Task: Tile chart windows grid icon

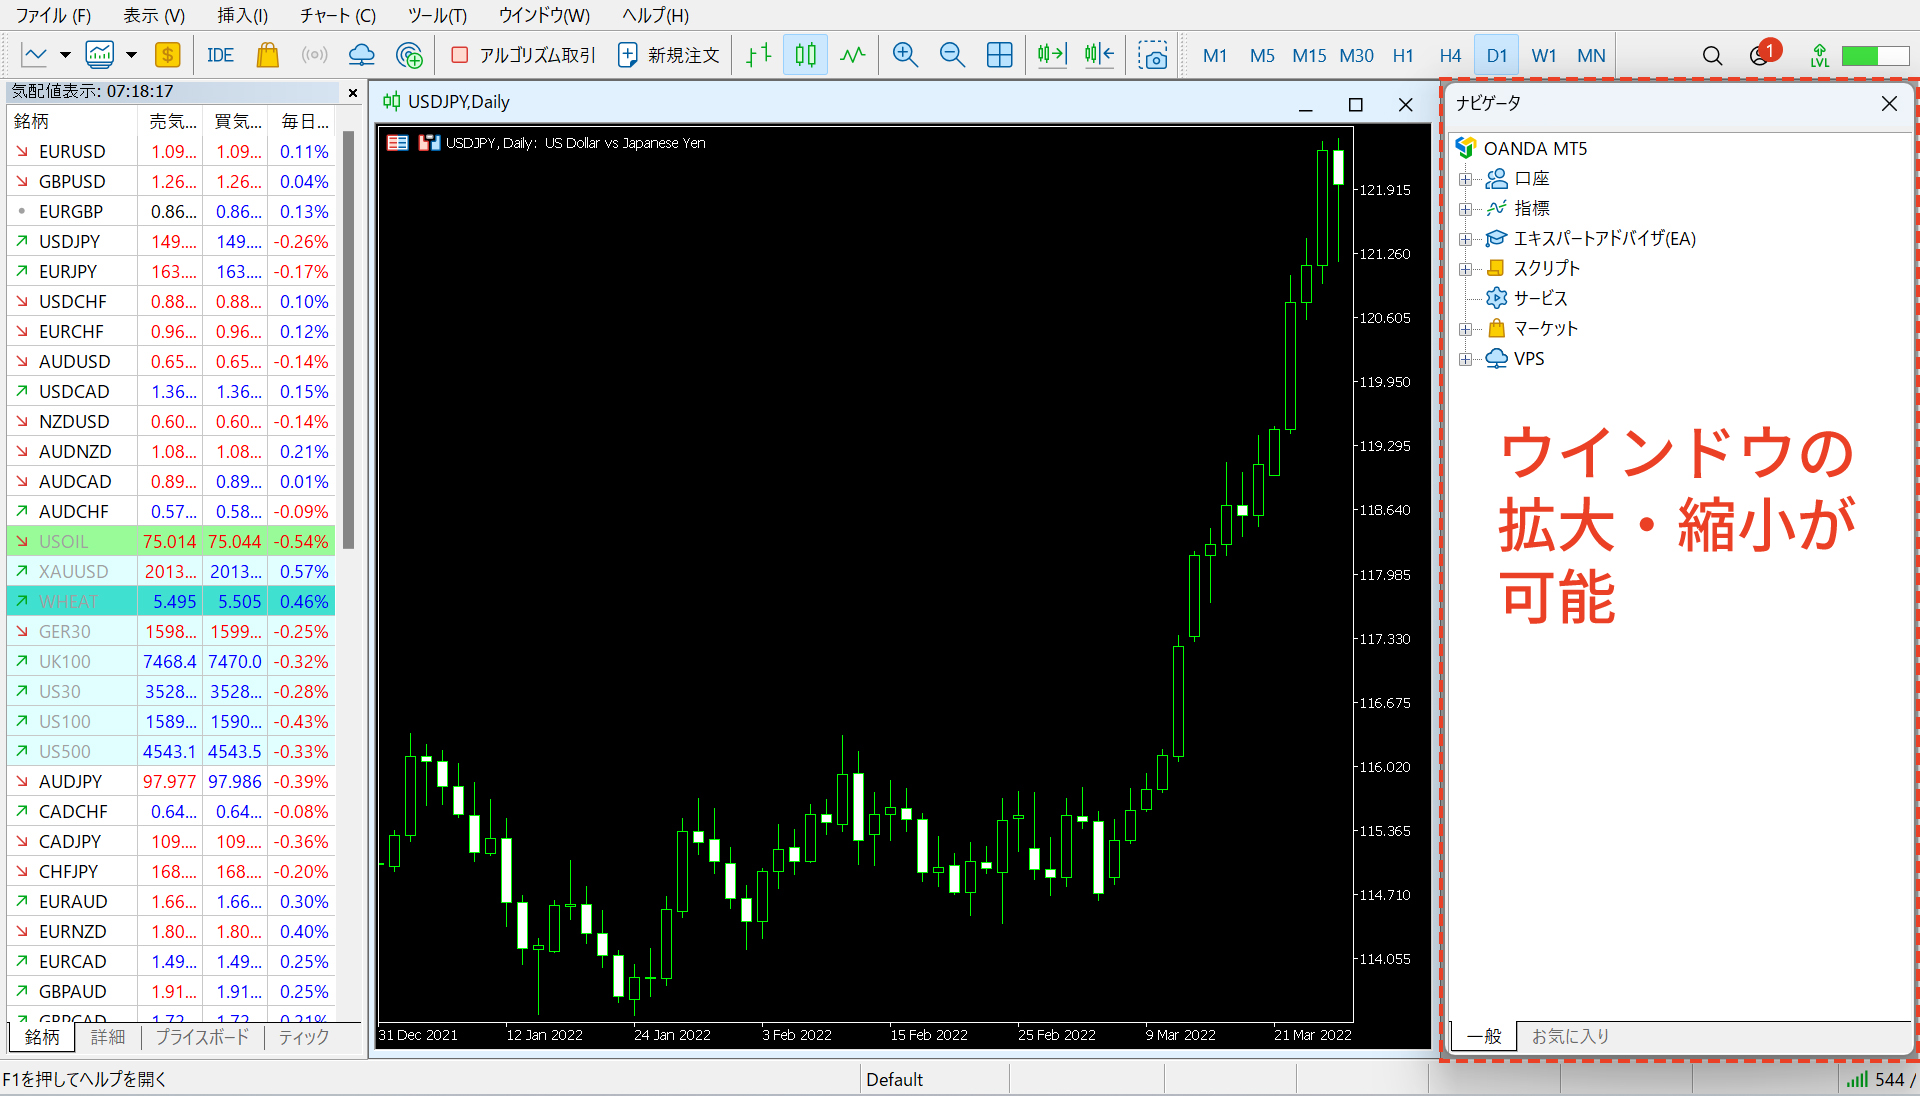Action: 999,55
